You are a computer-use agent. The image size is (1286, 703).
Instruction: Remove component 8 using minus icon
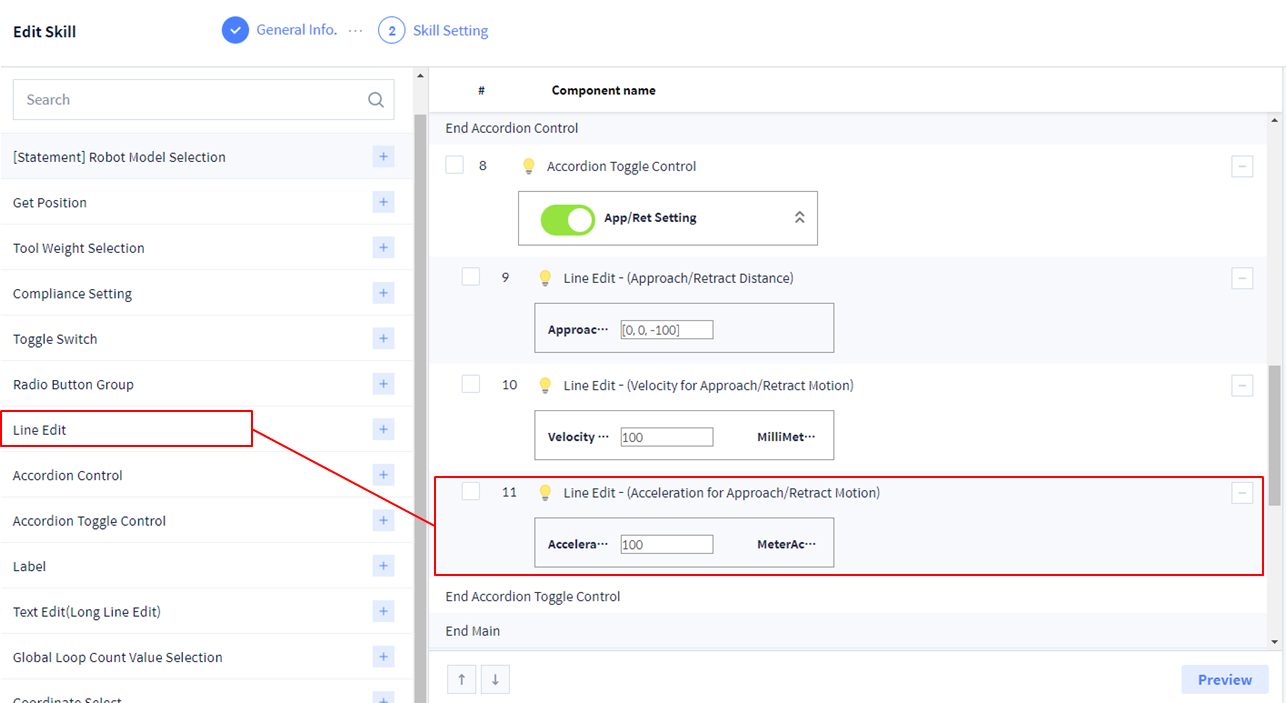pos(1242,167)
